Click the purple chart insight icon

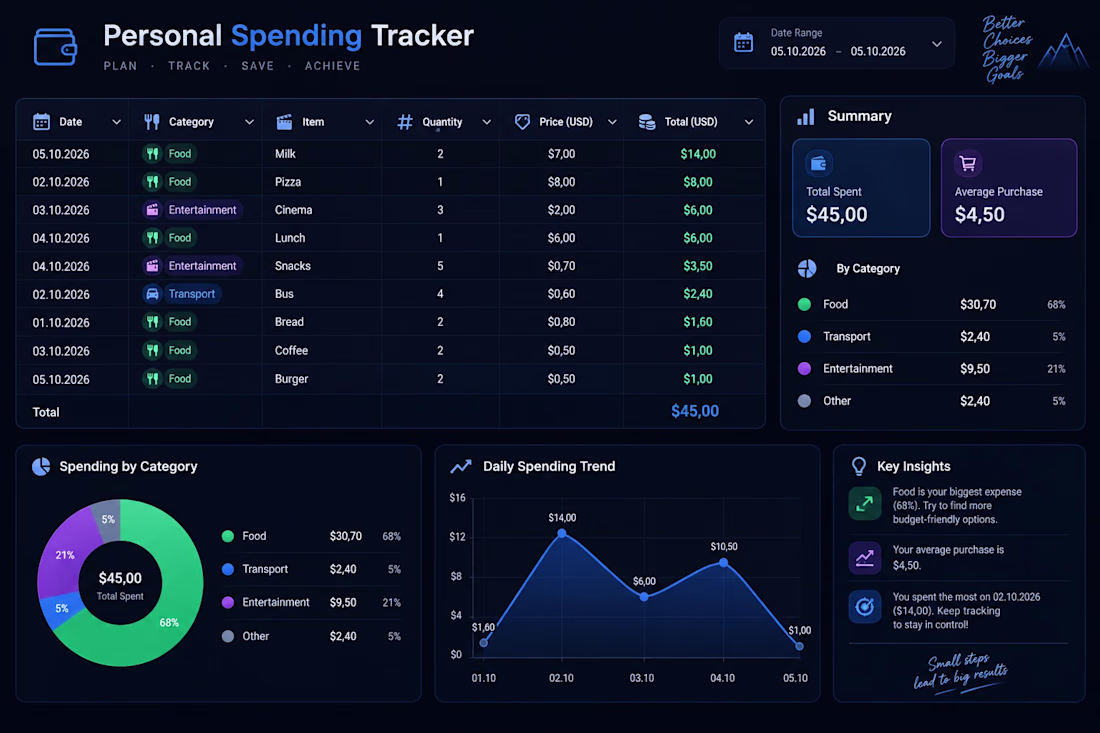(864, 558)
